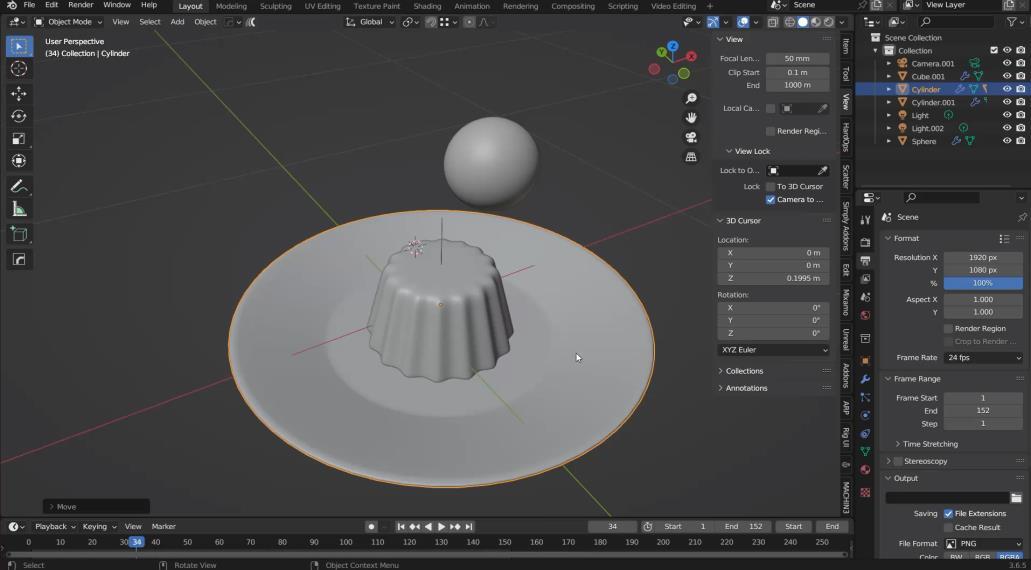Open the Render menu
Image resolution: width=1031 pixels, height=570 pixels.
80,5
